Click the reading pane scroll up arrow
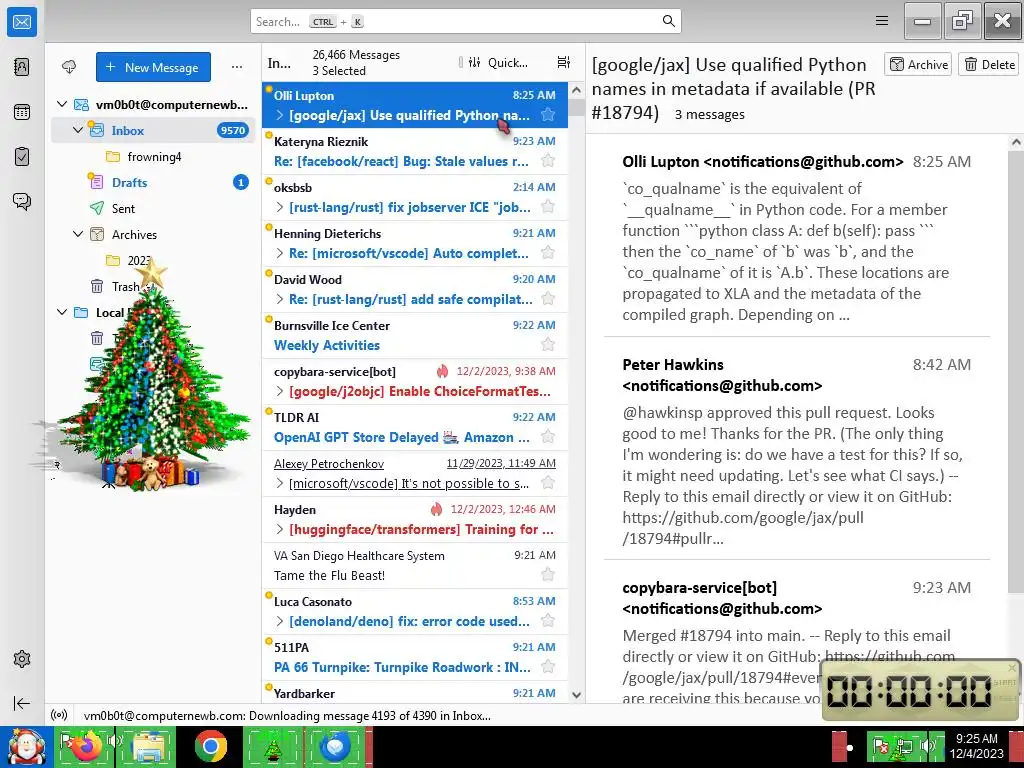Image resolution: width=1024 pixels, height=768 pixels. (x=1016, y=142)
